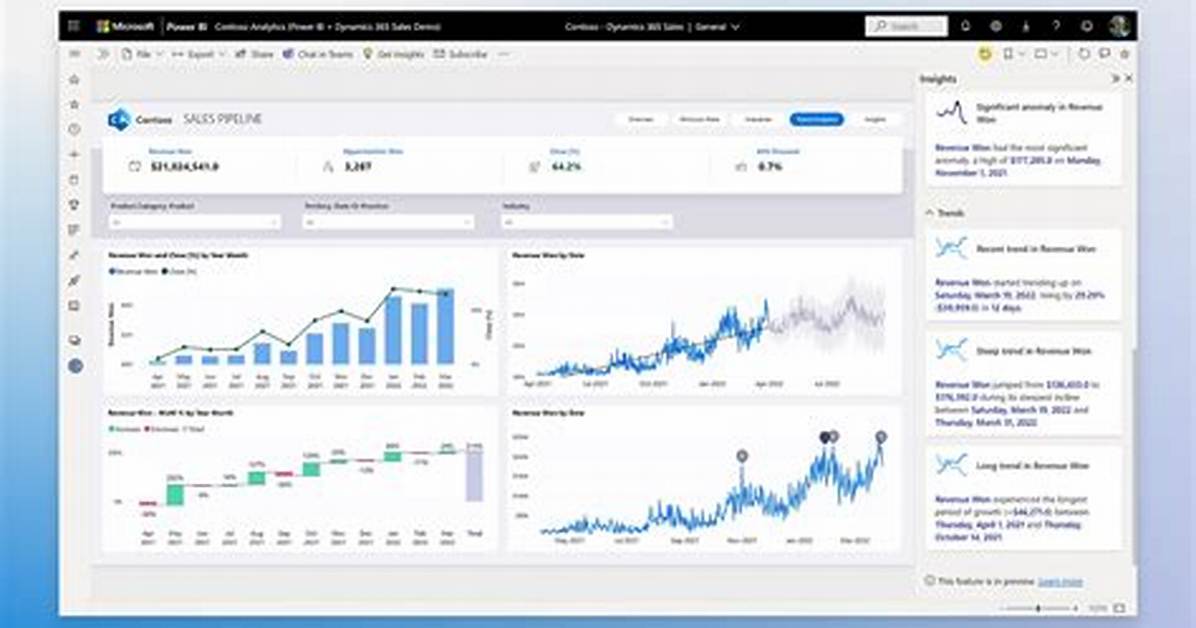Select the Overview page tab
Viewport: 1196px width, 628px height.
[x=641, y=119]
